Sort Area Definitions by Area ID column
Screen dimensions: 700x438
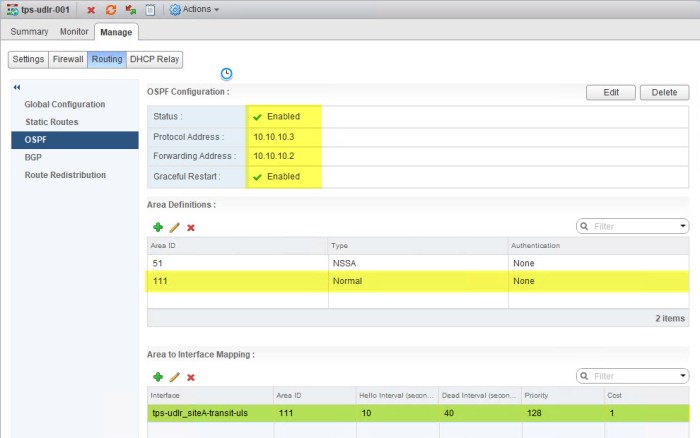tap(238, 246)
